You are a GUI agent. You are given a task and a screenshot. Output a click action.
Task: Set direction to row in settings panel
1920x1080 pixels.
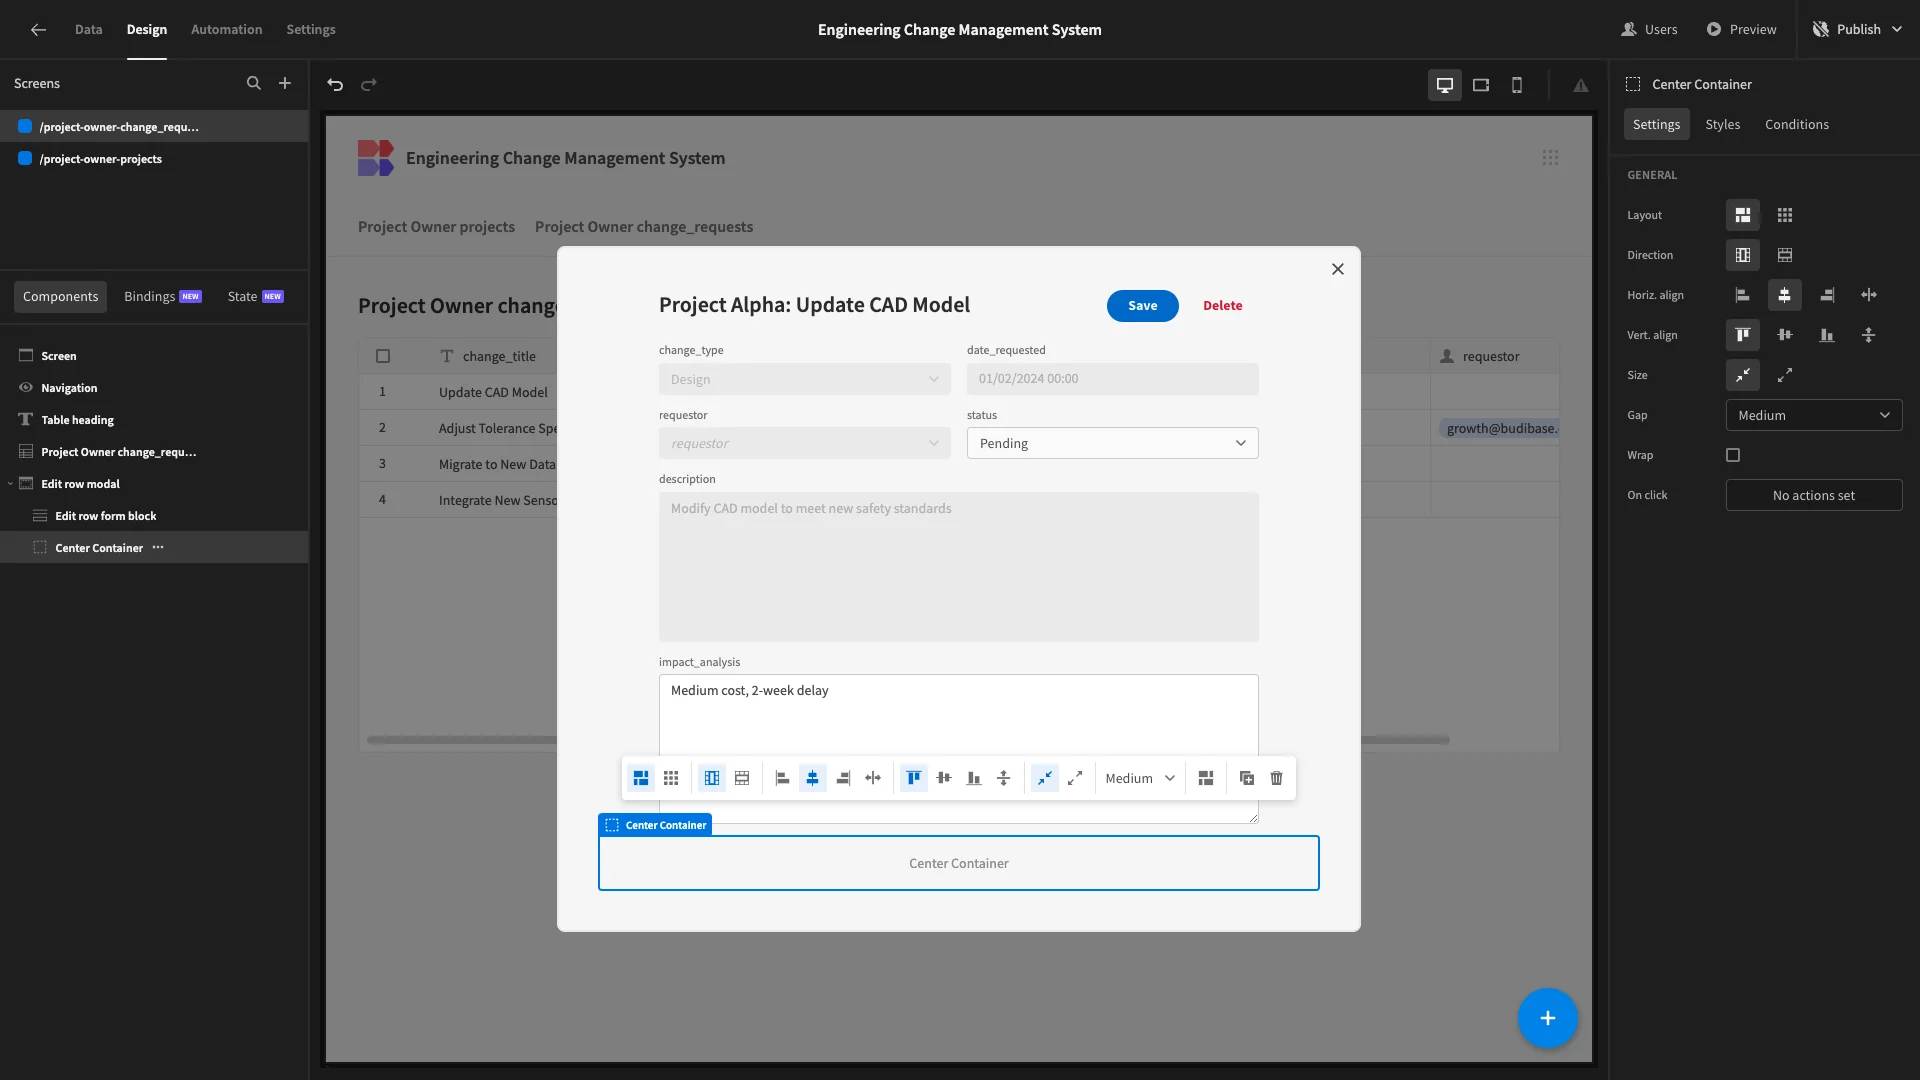tap(1785, 255)
